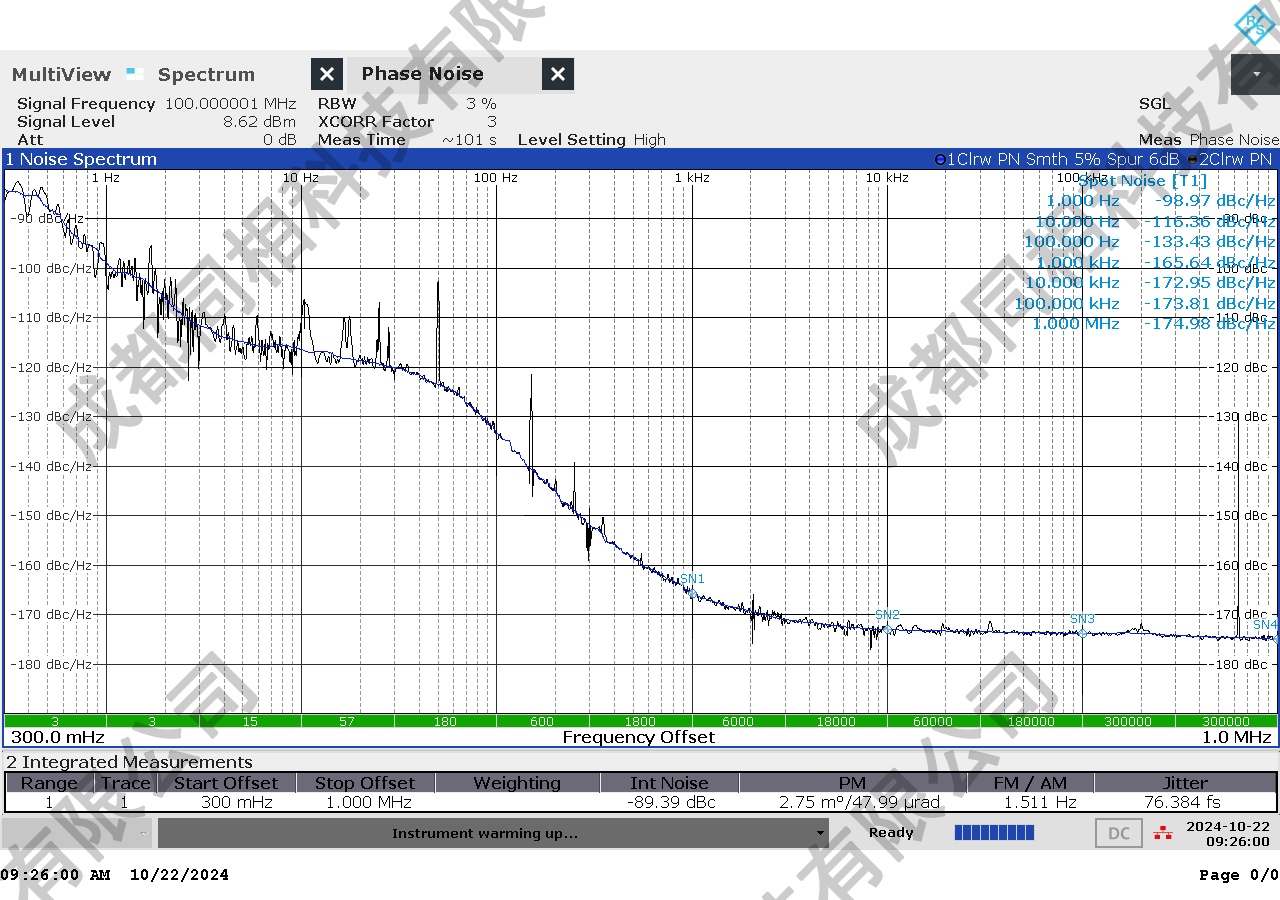
Task: Select the SN1 spot noise marker
Action: point(692,592)
